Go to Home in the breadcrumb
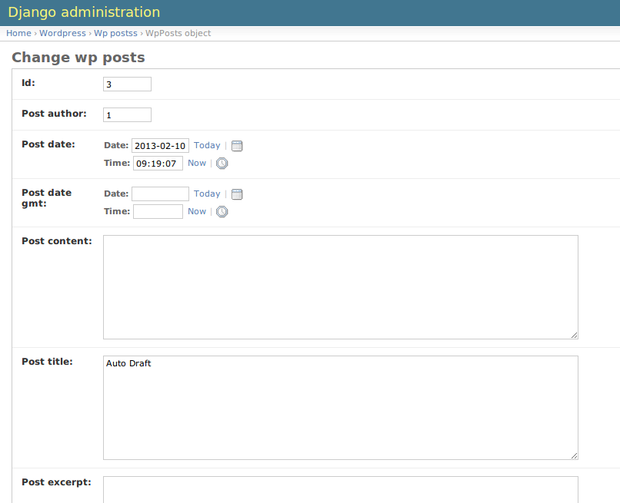 [x=18, y=33]
